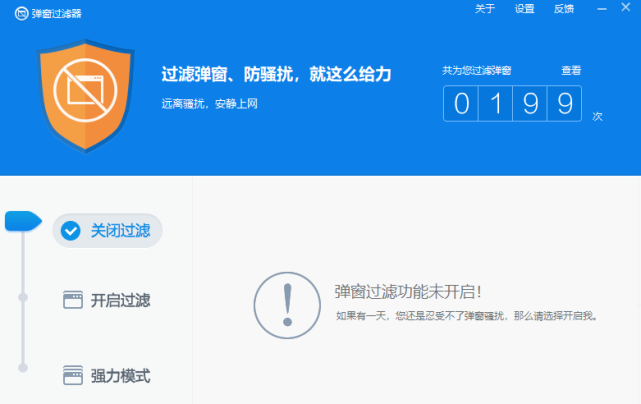
Task: Click the middle dot on mode slider
Action: (x=23, y=297)
